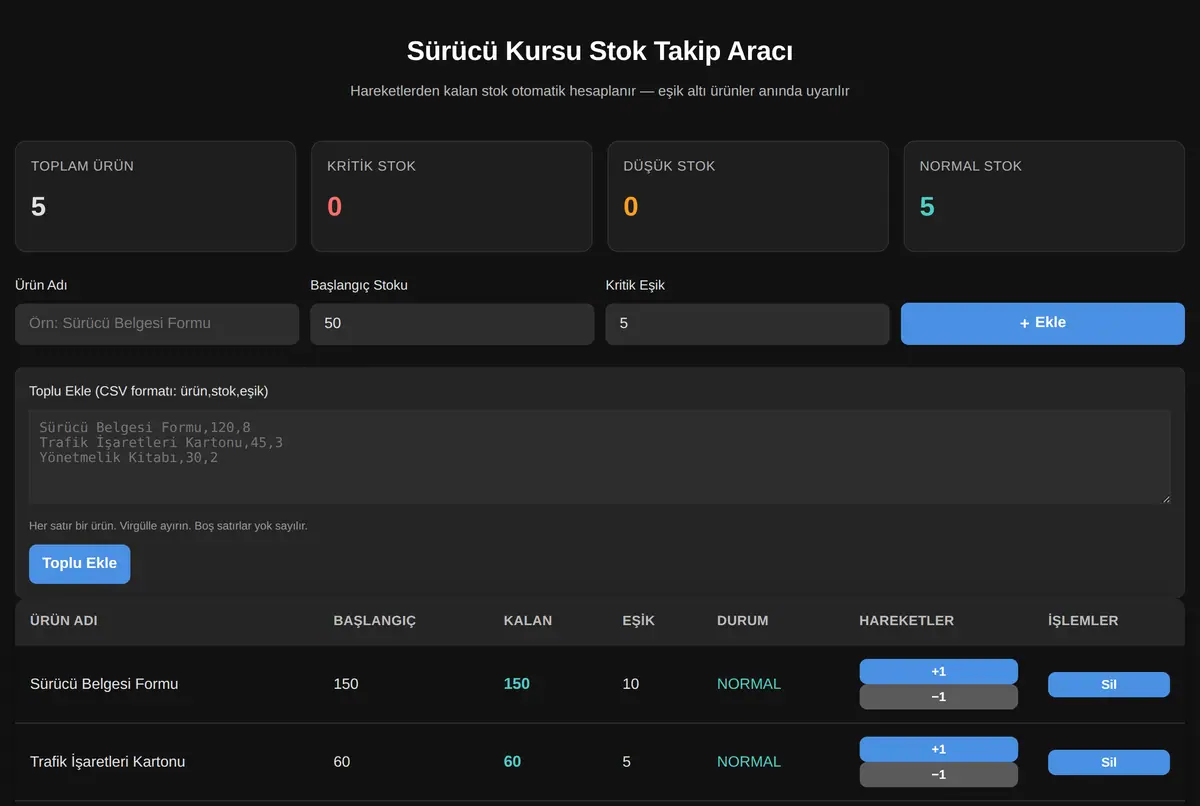Remove Trafik İşaretleri Kartonu with Sil

pyautogui.click(x=1109, y=762)
